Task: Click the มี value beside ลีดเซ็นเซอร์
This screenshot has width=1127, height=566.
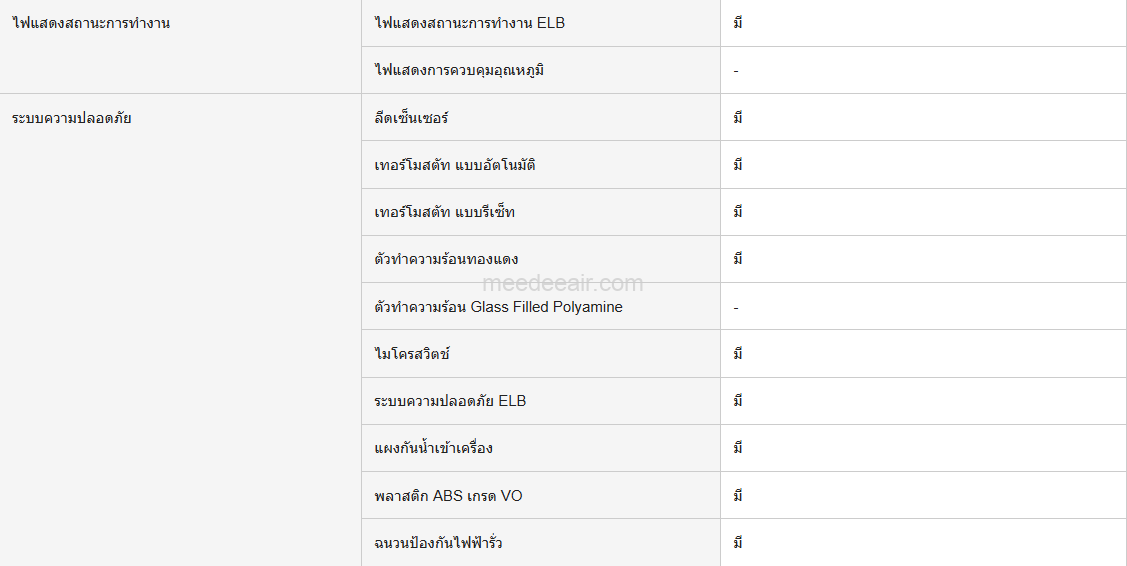Action: tap(737, 118)
